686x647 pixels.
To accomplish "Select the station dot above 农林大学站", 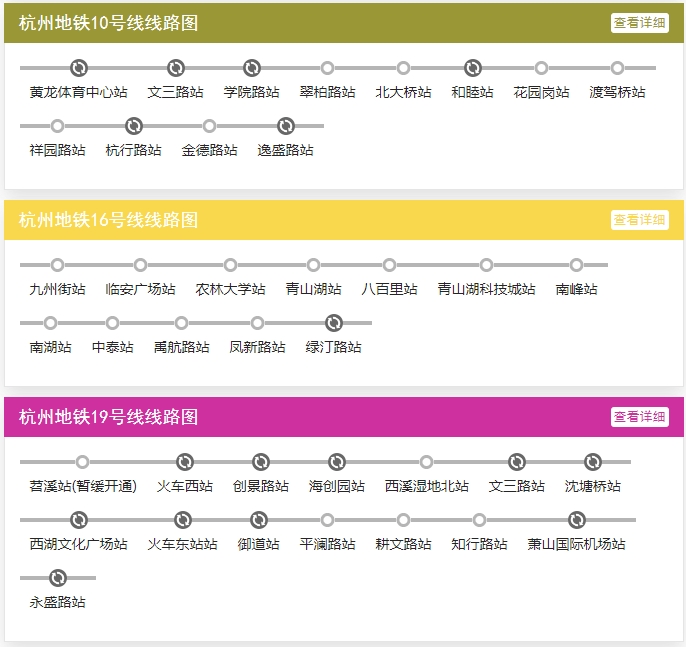I will [x=230, y=265].
